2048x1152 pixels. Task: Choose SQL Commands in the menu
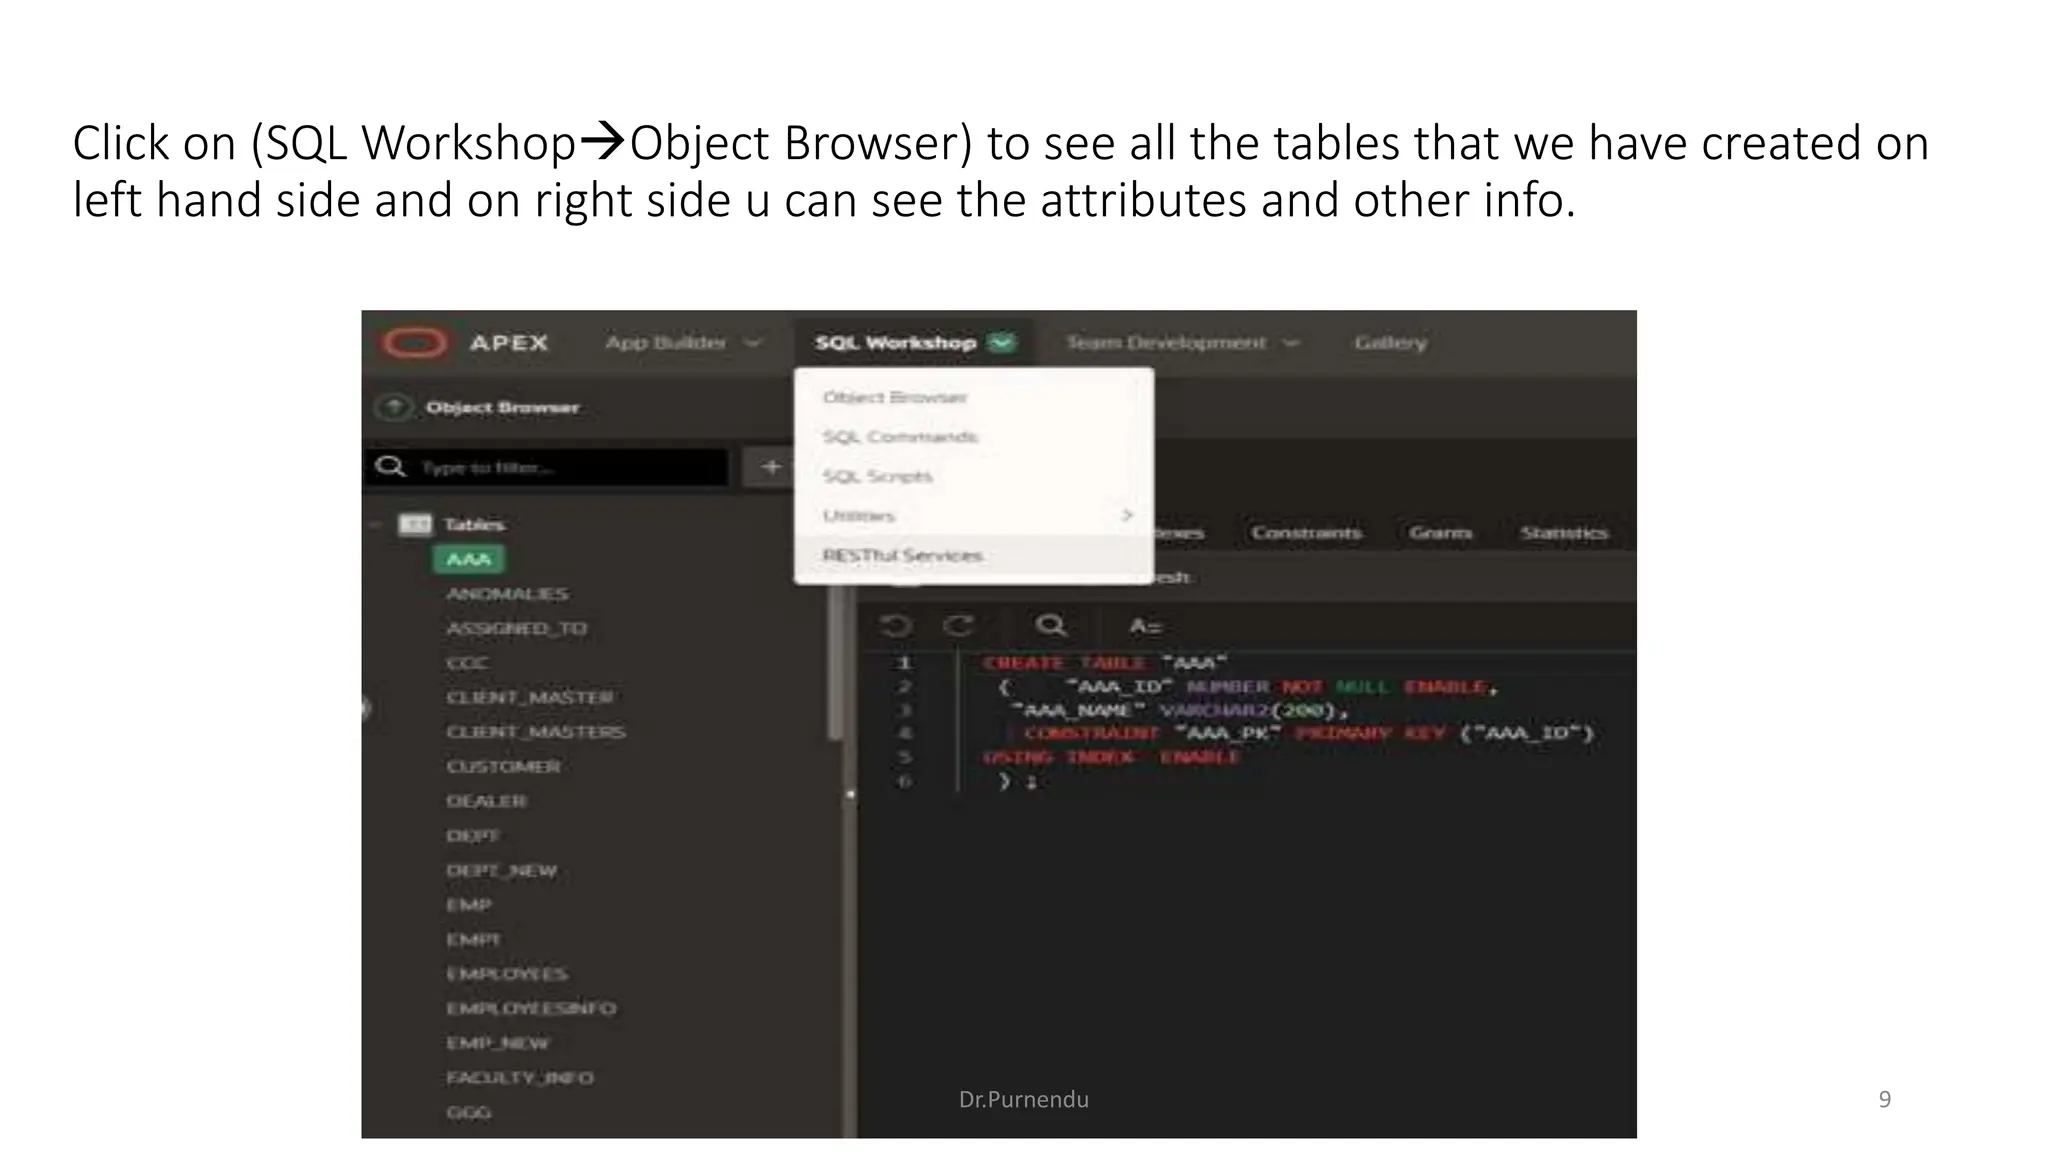coord(900,437)
